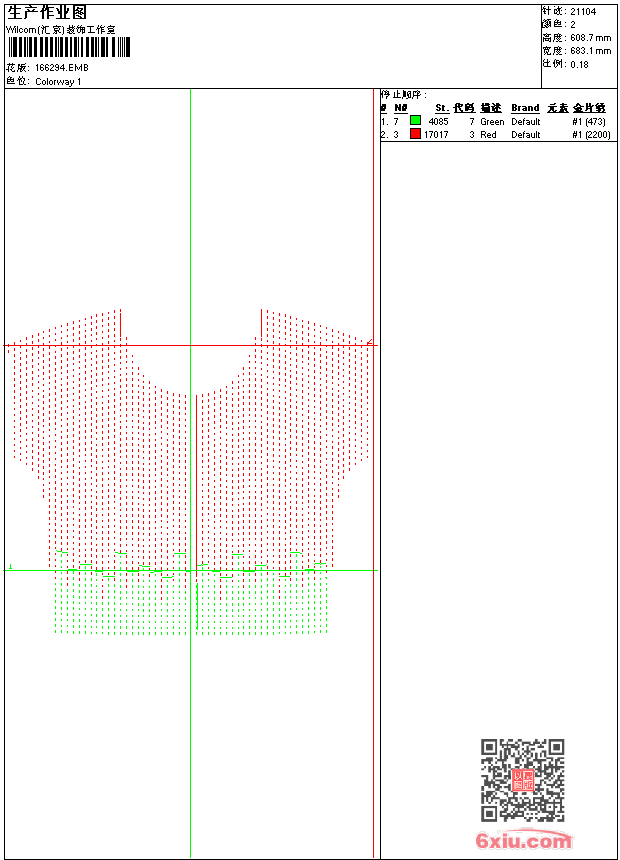Click the '代码' column header
Screen dimensions: 620x860
pyautogui.click(x=464, y=108)
